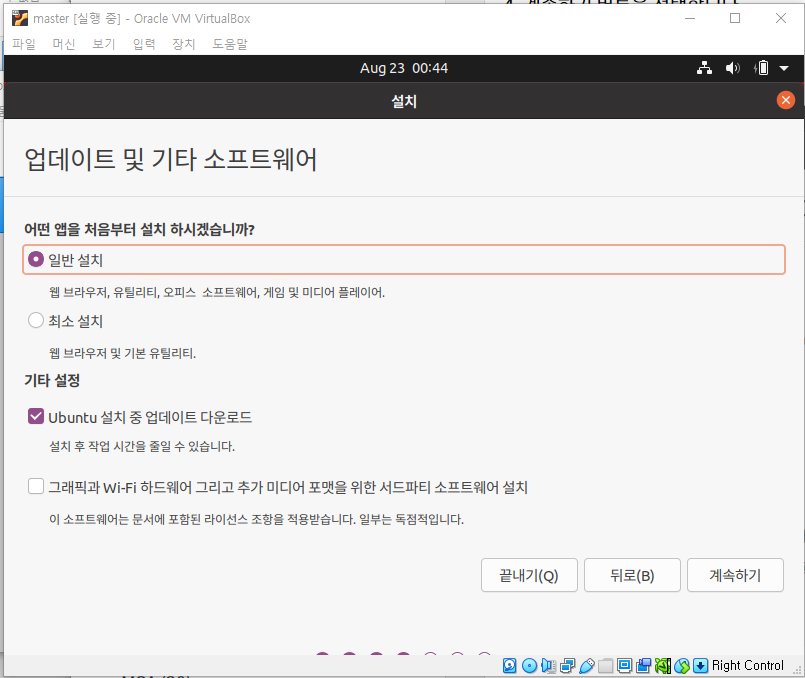Click the Aug 23 00:44 clock
This screenshot has width=805, height=678.
[404, 68]
